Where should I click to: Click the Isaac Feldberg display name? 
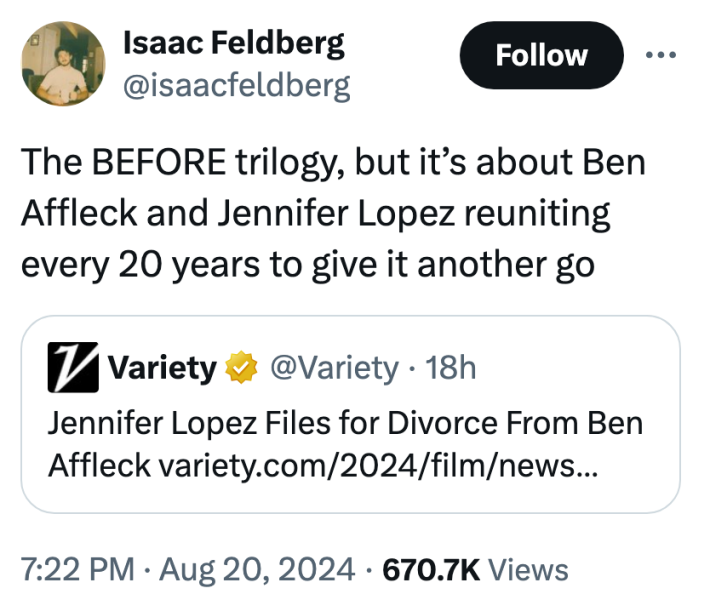click(x=232, y=42)
